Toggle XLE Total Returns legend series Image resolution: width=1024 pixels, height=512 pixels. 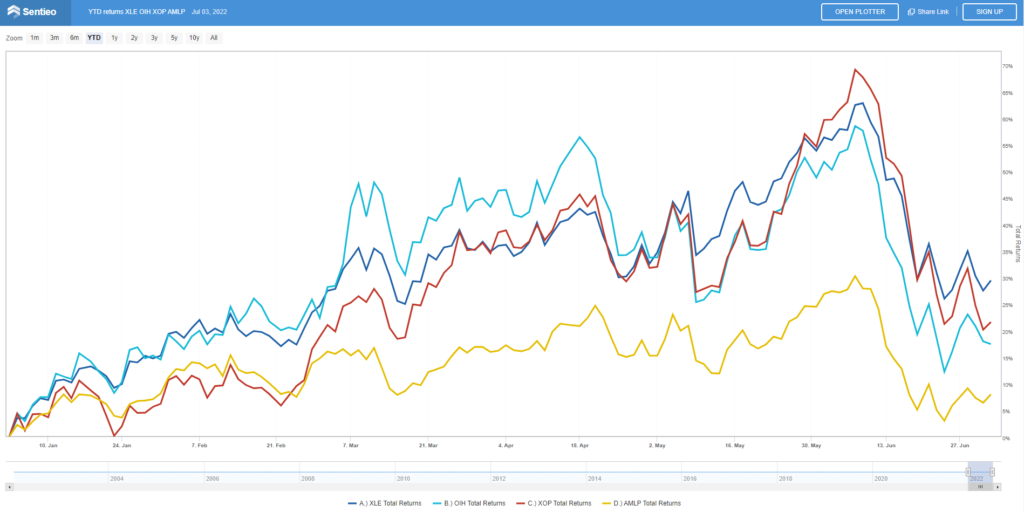click(385, 503)
